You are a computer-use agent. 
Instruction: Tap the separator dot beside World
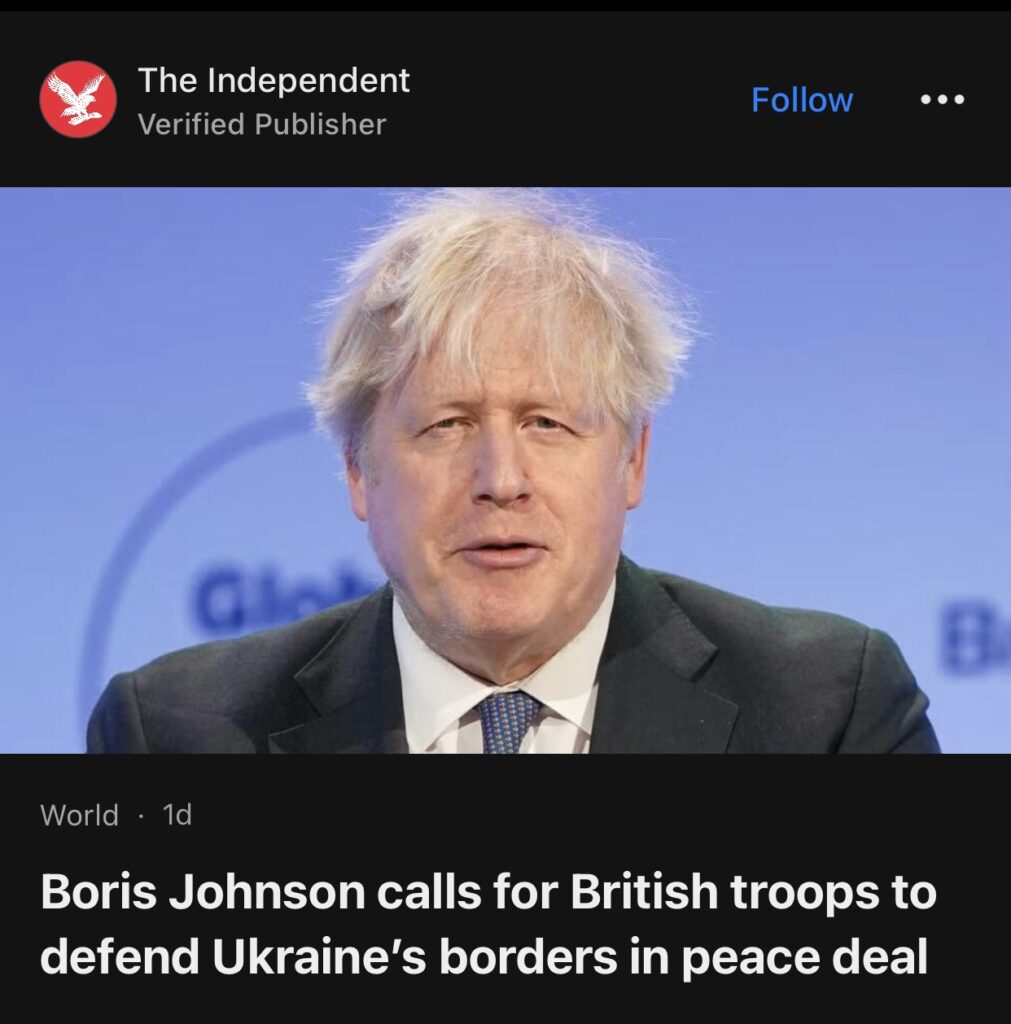coord(140,816)
